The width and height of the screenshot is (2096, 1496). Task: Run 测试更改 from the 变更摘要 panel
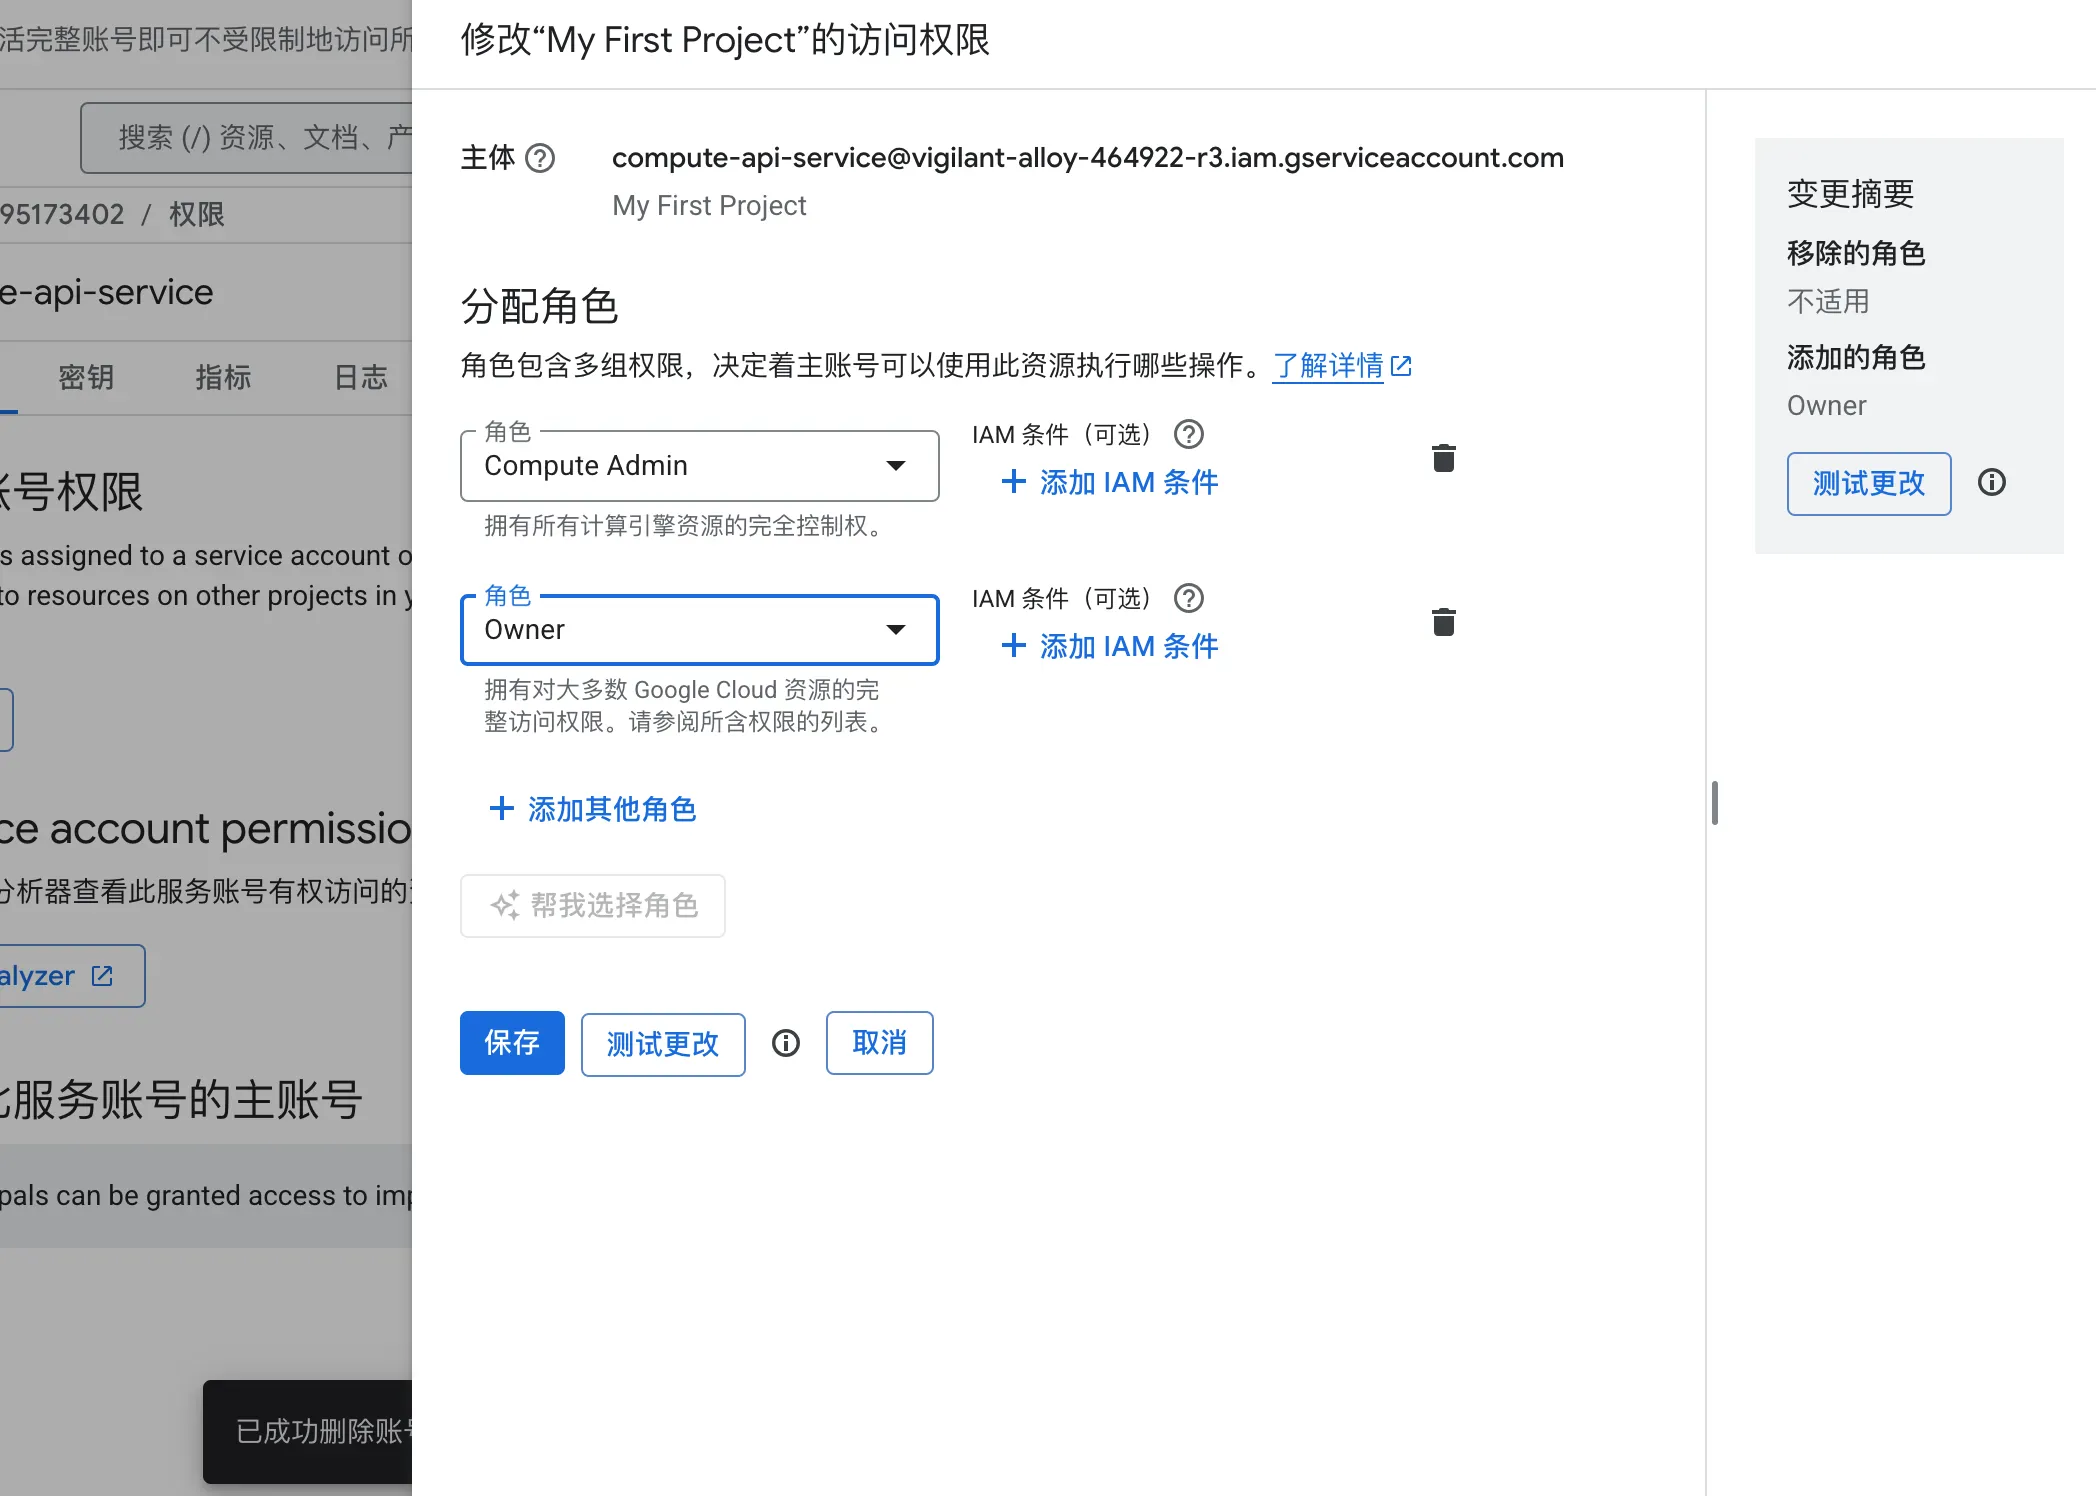1868,483
